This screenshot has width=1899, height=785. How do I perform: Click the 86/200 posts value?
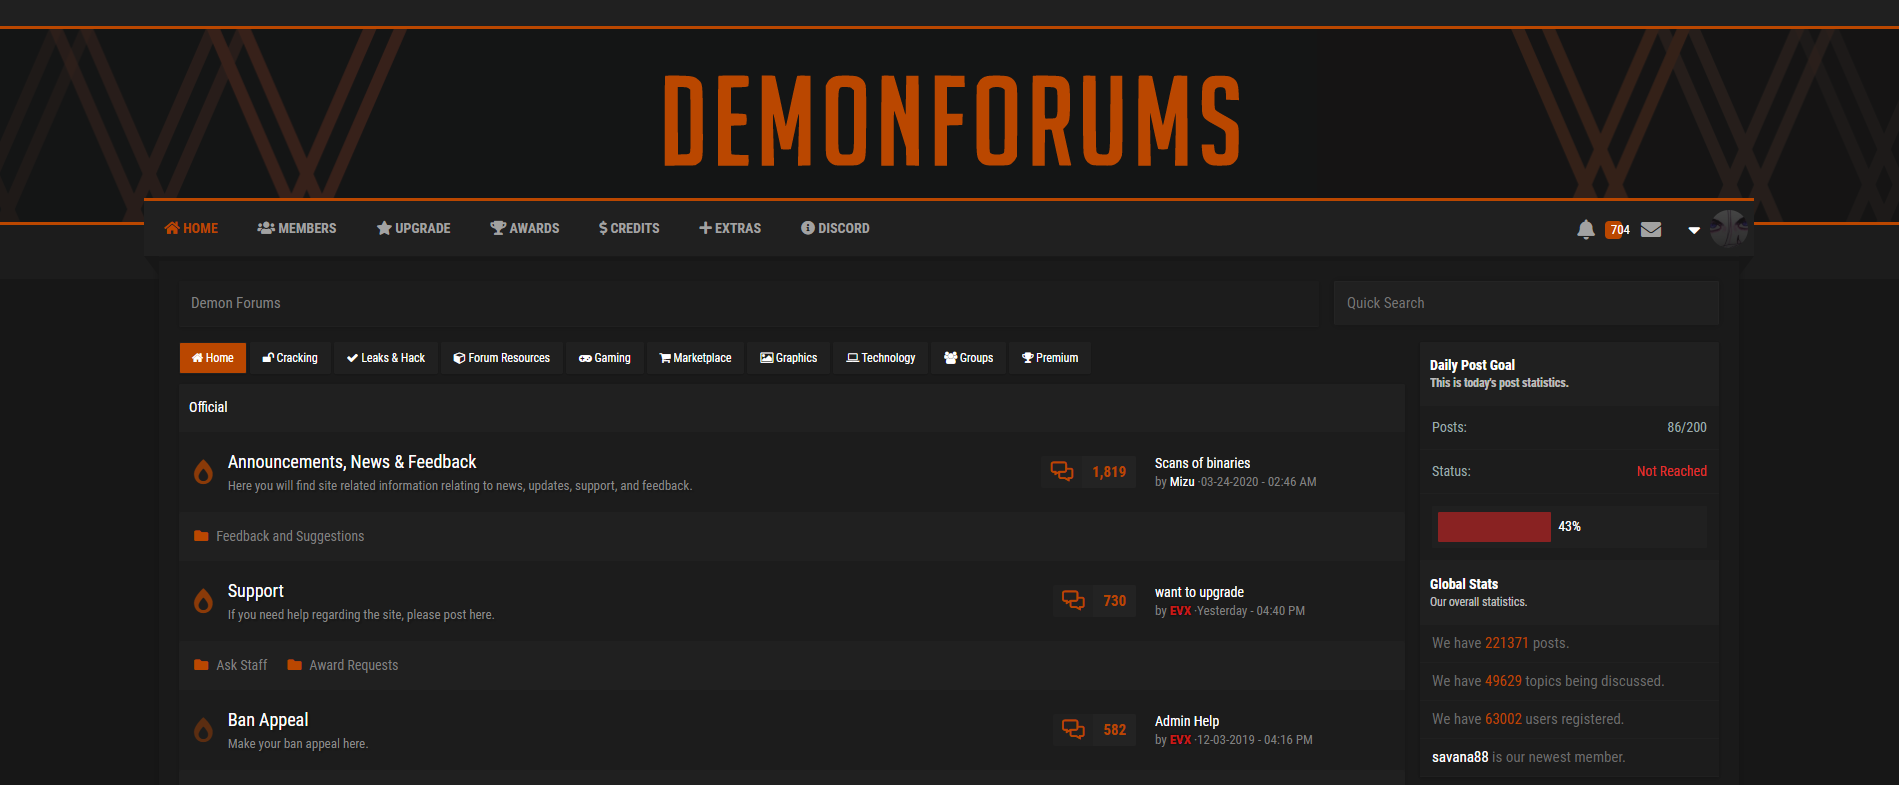point(1686,427)
